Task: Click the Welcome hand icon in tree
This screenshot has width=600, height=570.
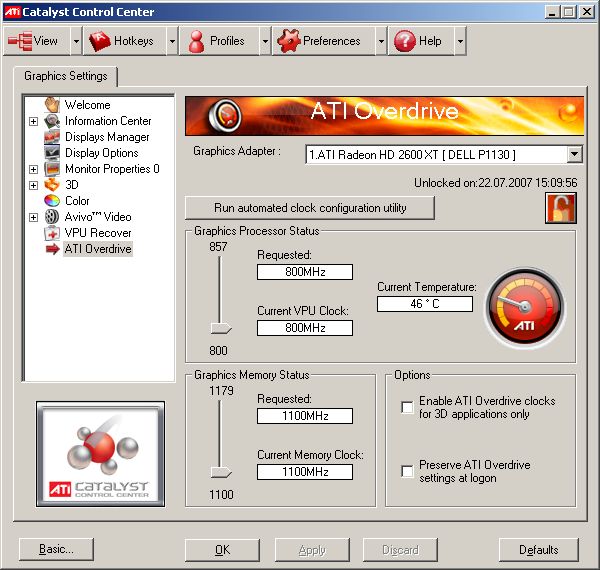Action: 52,104
